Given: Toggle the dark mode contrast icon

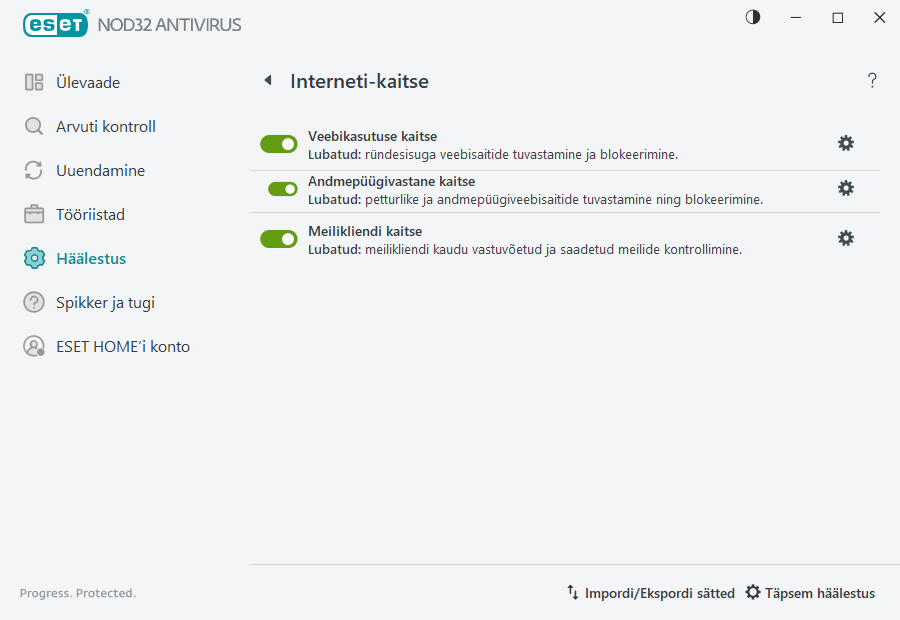Looking at the screenshot, I should click(x=752, y=17).
